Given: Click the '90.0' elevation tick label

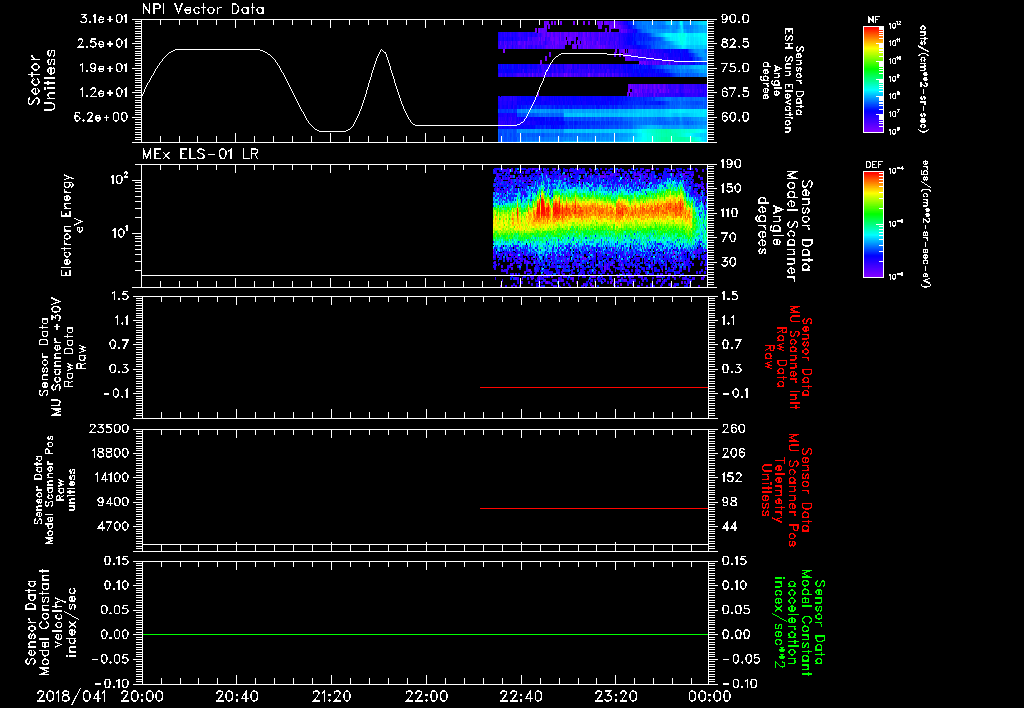Looking at the screenshot, I should (735, 19).
